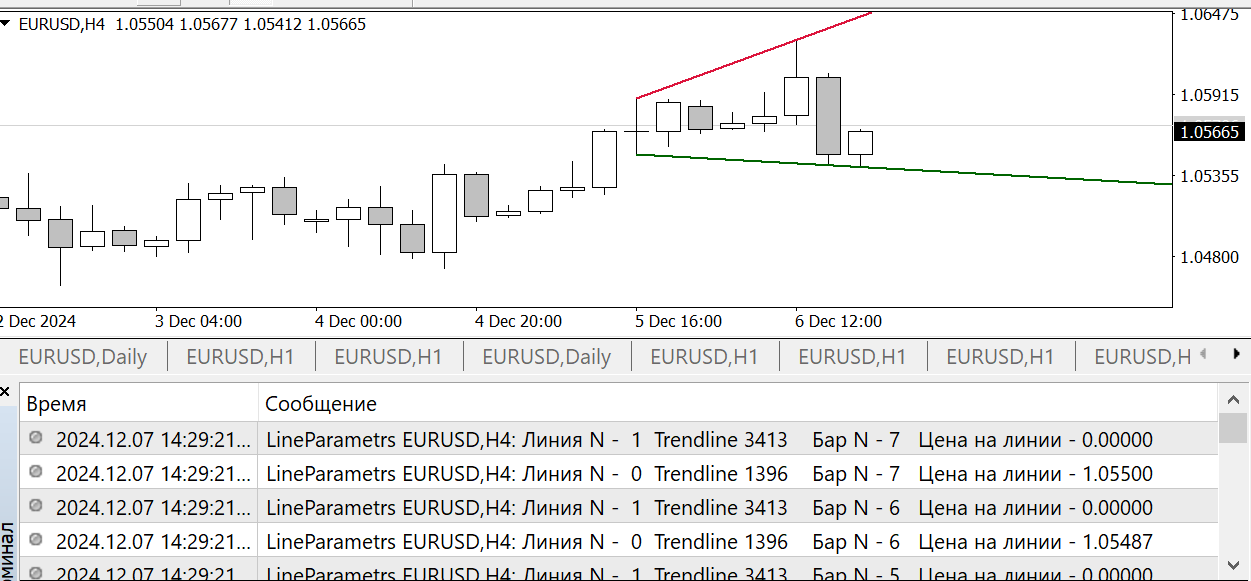Select the red upper trendline on the chart
This screenshot has height=581, width=1251.
click(x=754, y=55)
